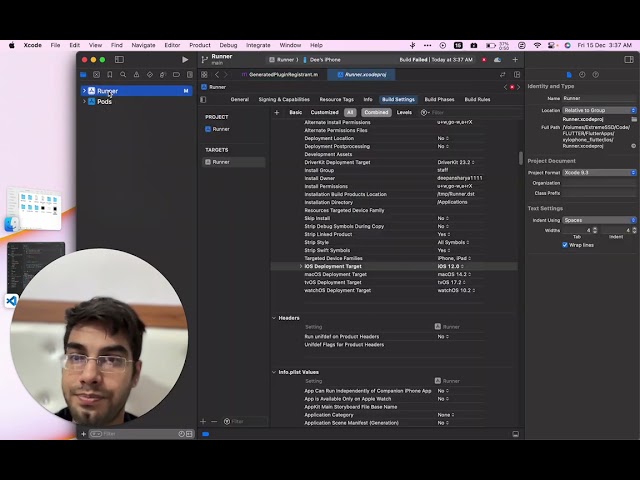Click the Build Failed status message
The width and height of the screenshot is (640, 480).
(x=436, y=60)
